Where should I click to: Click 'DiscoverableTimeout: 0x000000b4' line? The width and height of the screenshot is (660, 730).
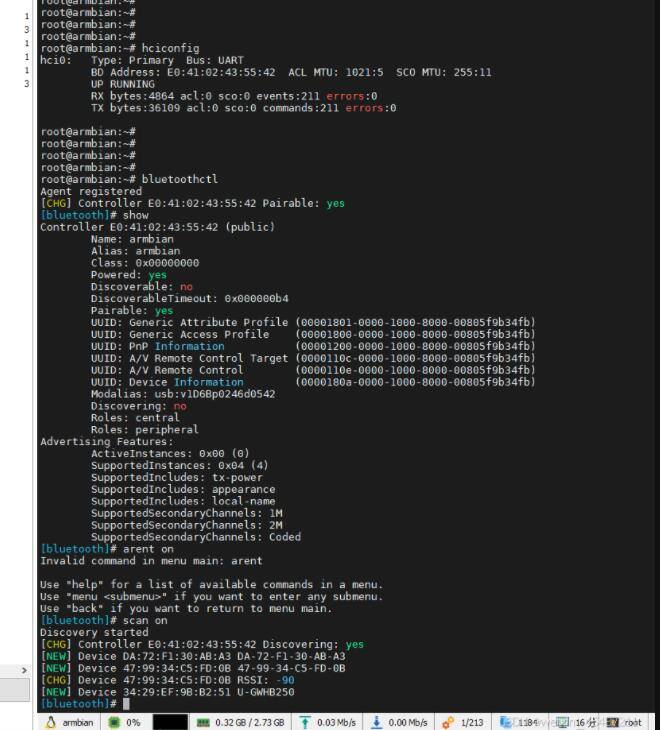[x=190, y=298]
